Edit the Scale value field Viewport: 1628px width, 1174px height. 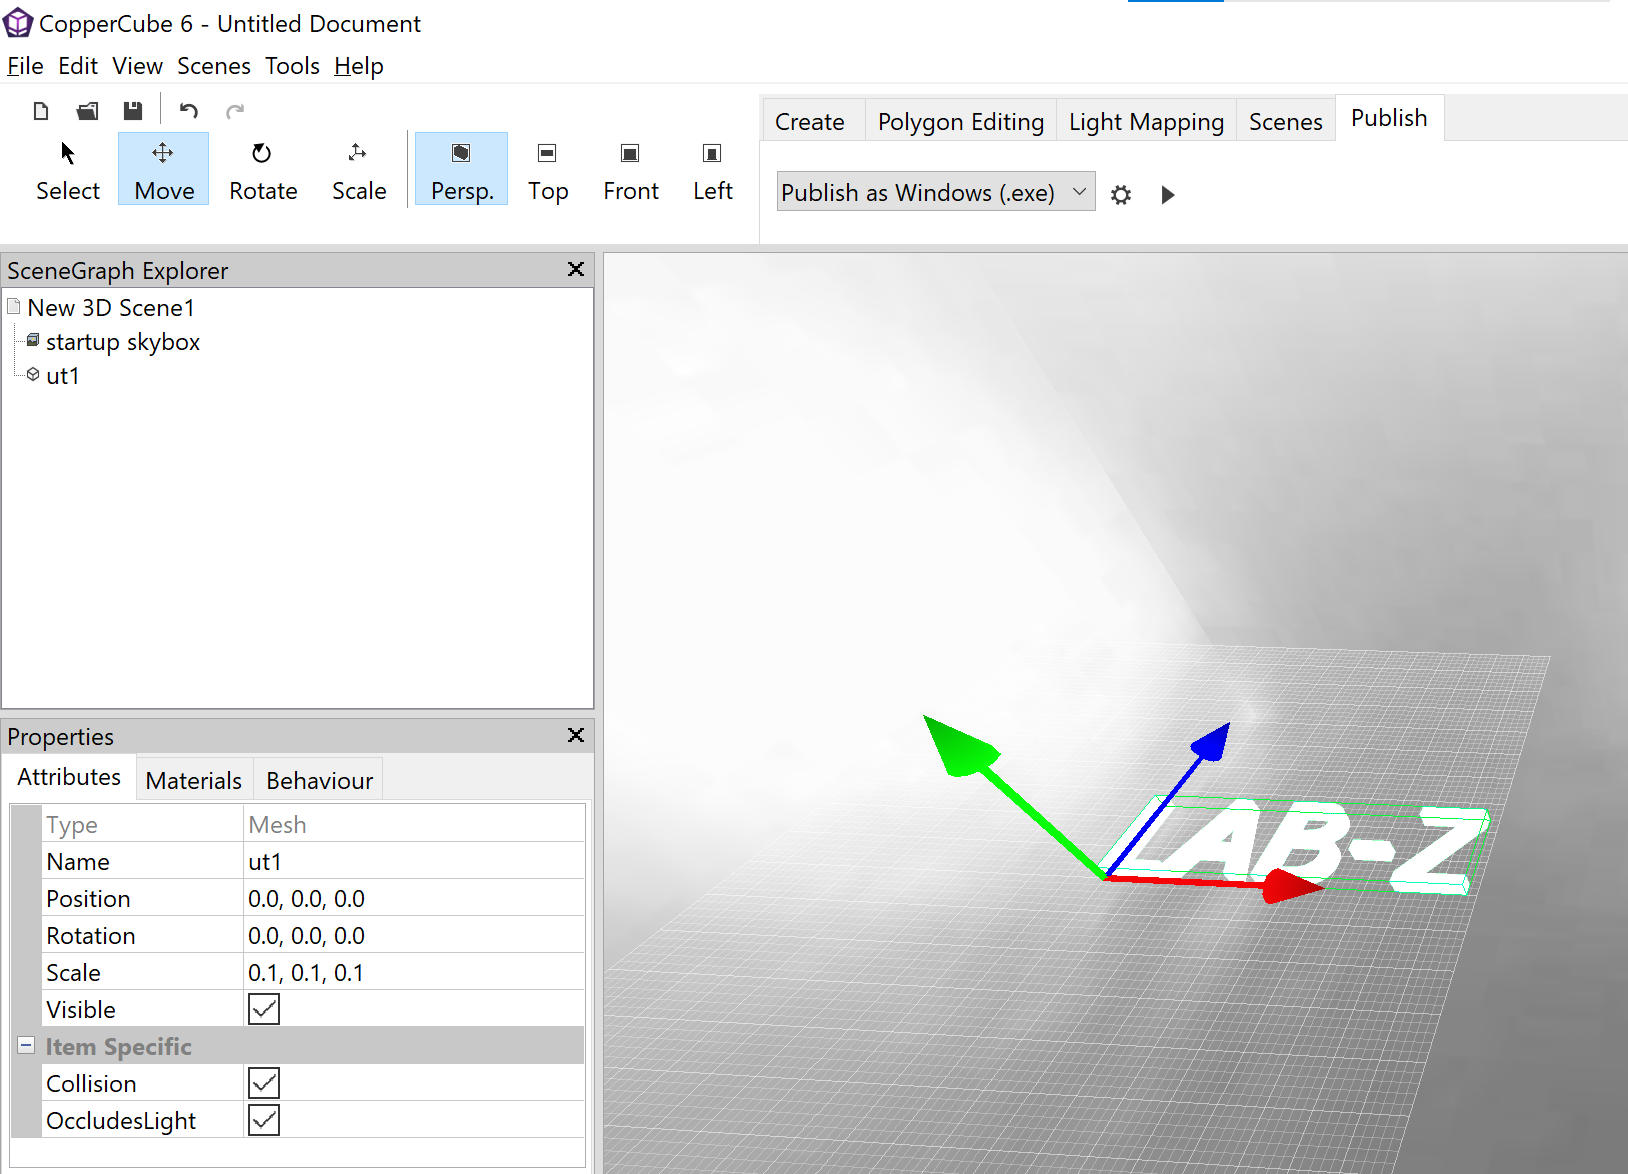pos(414,972)
